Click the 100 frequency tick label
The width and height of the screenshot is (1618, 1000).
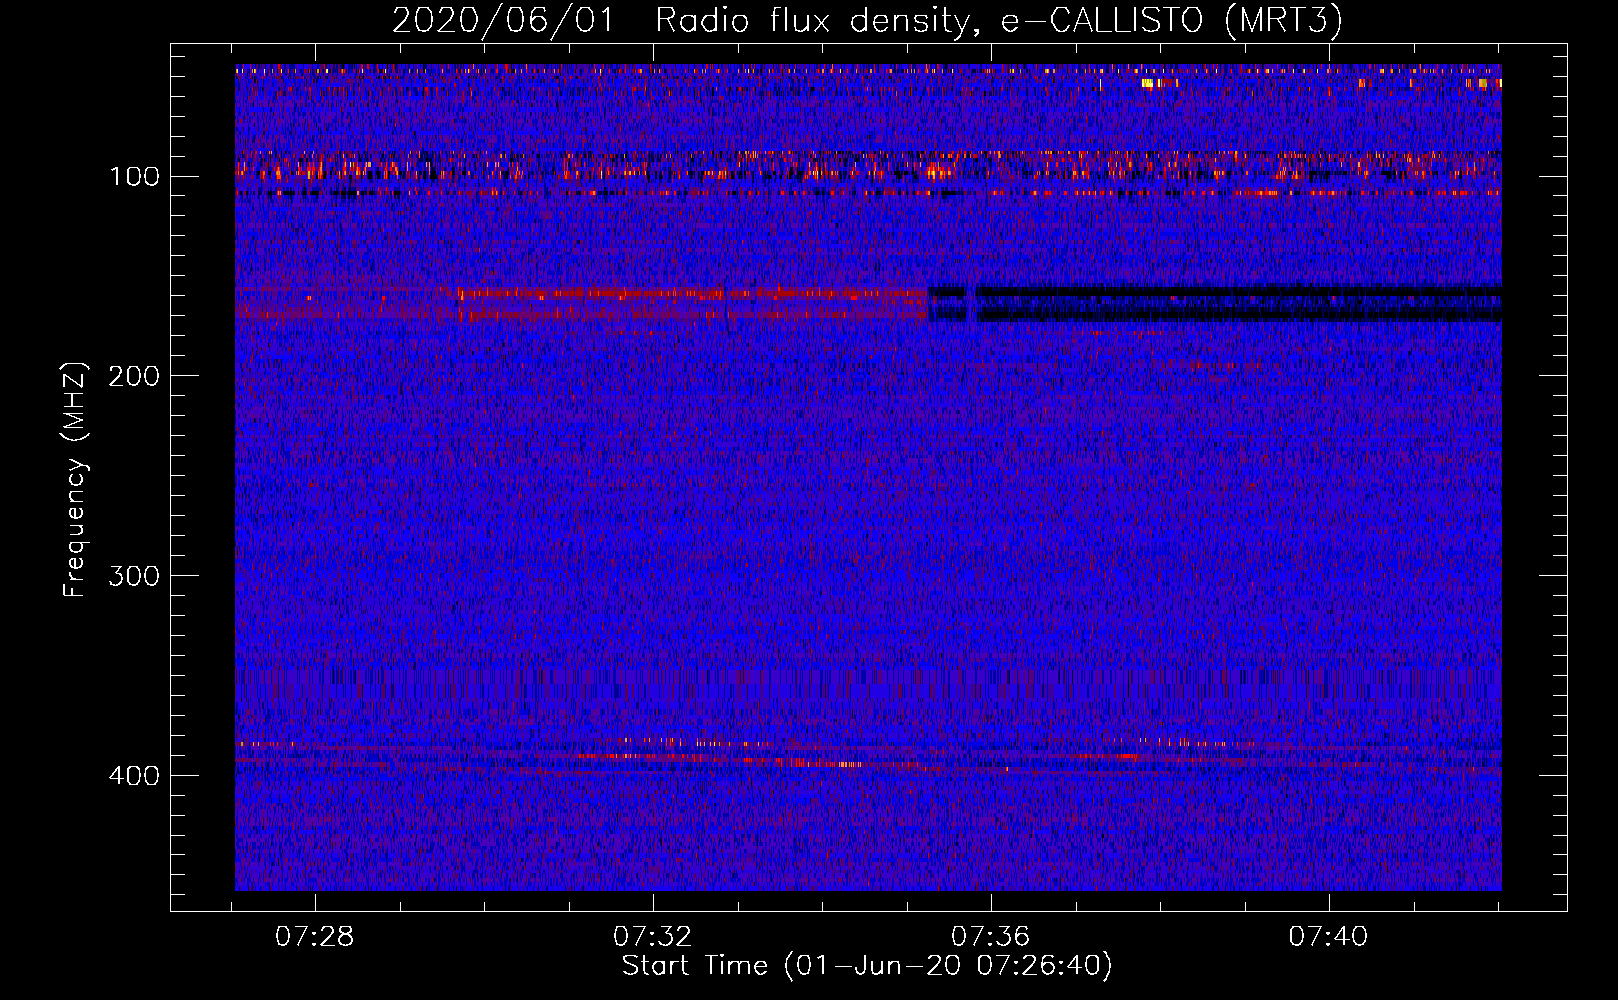(134, 177)
